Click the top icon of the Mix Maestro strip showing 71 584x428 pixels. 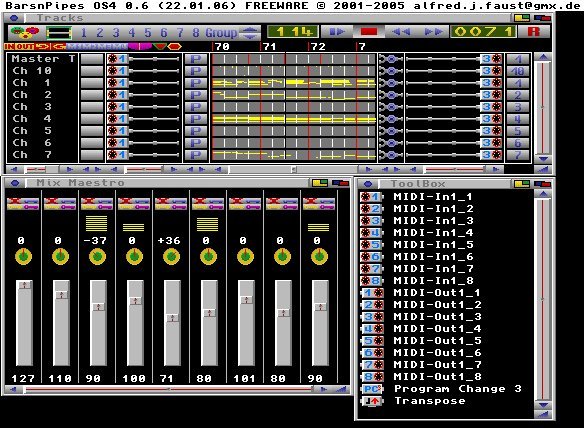click(171, 203)
